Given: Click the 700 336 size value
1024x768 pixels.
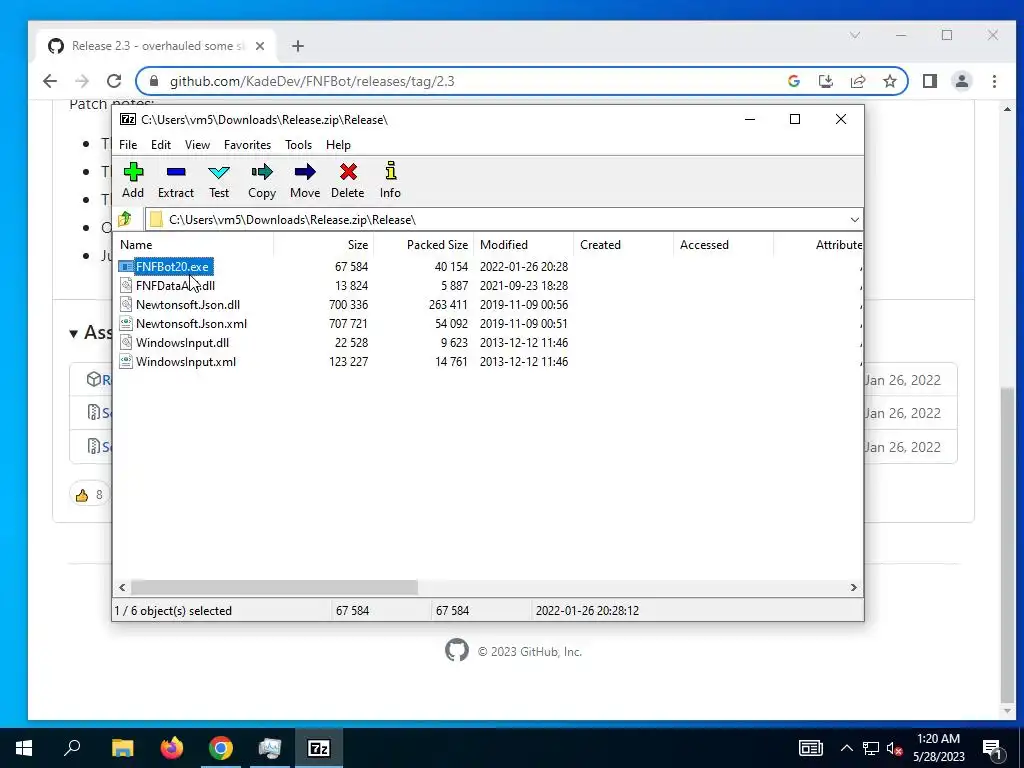Looking at the screenshot, I should (x=348, y=304).
